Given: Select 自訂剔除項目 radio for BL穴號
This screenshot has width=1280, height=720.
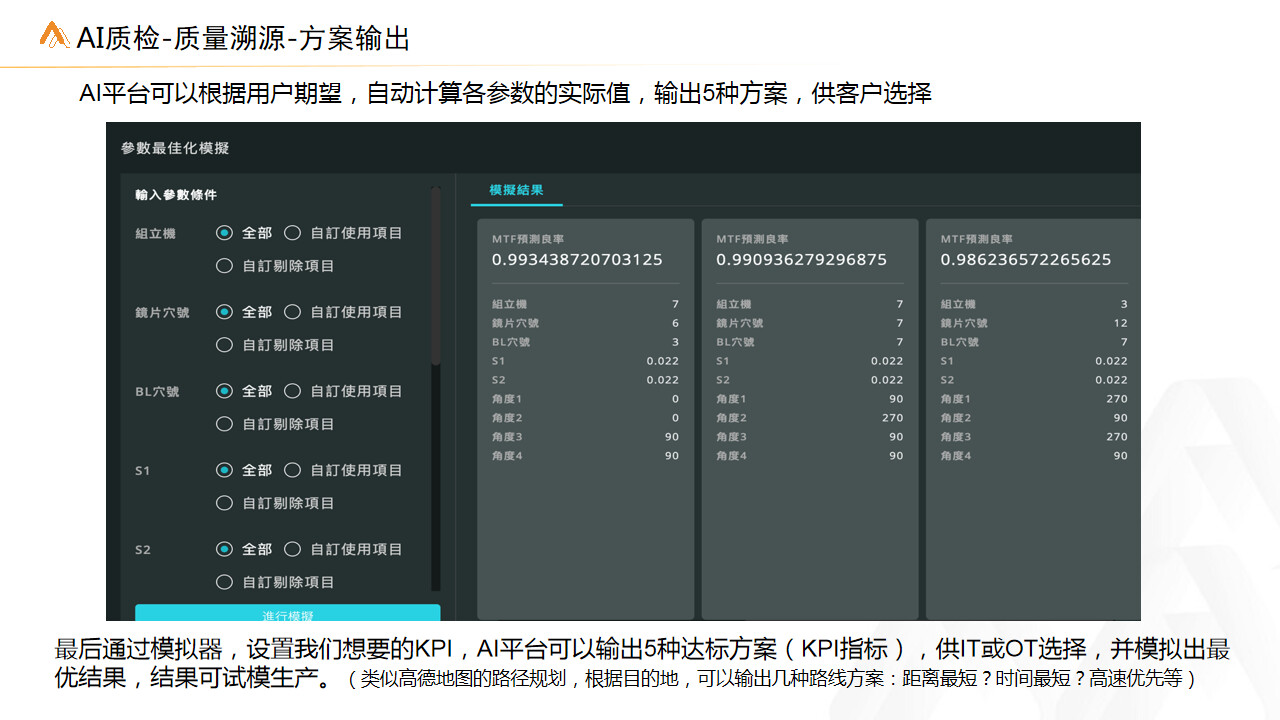Looking at the screenshot, I should (x=224, y=424).
